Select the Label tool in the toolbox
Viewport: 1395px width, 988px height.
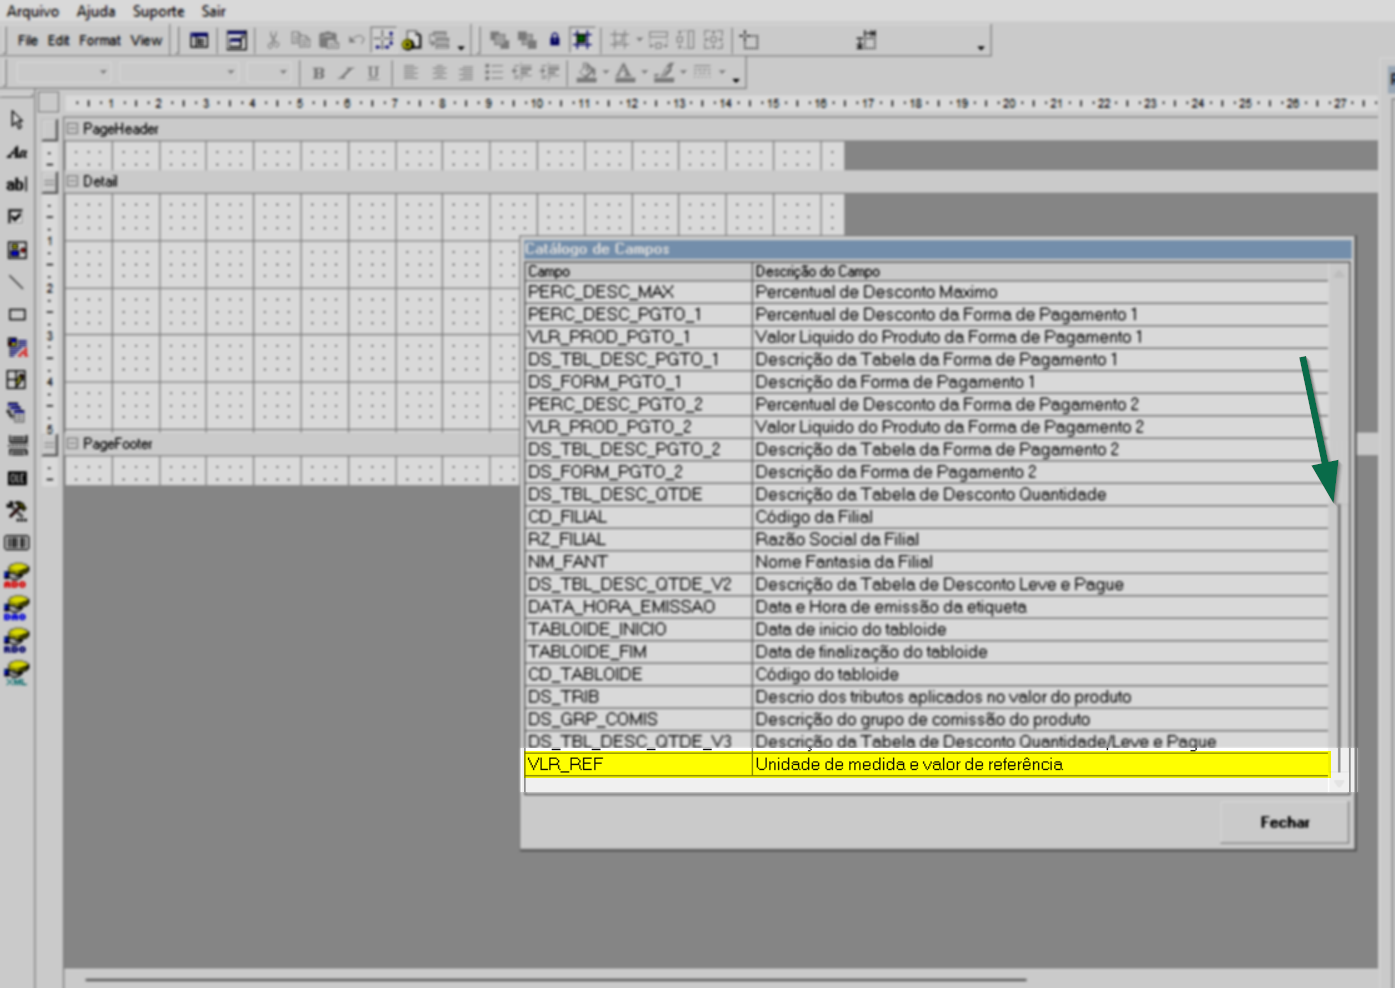17,152
